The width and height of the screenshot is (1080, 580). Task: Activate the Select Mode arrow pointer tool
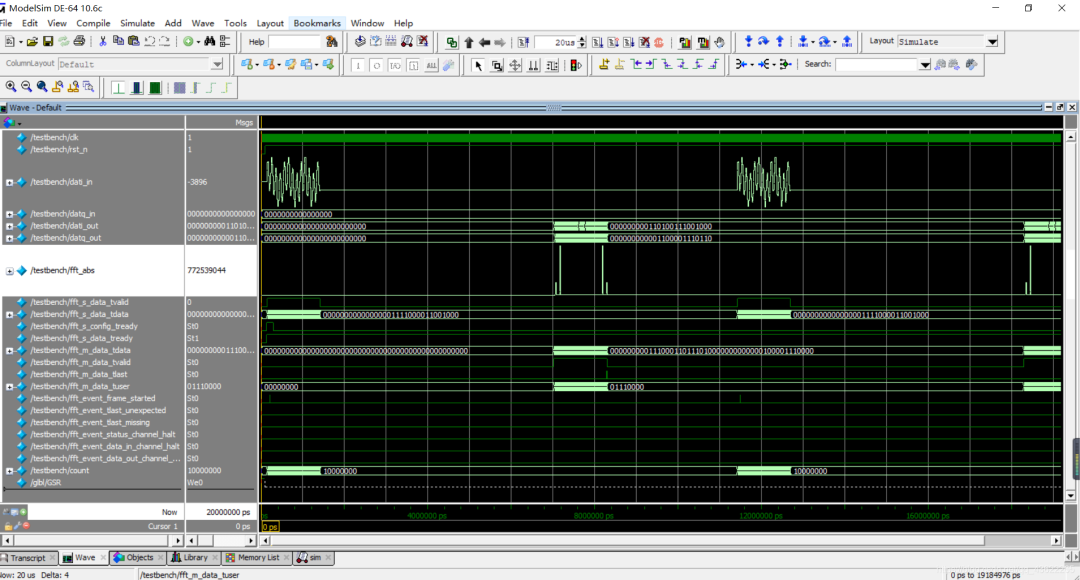point(478,65)
